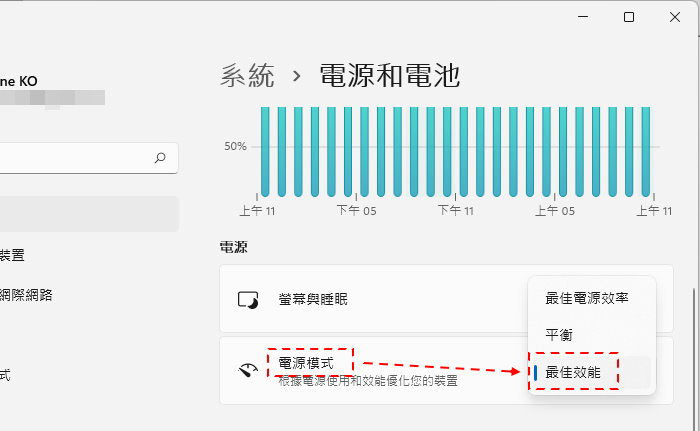Viewport: 700px width, 431px height.
Task: Click the 螢幕與睡眠 monitor icon
Action: (248, 299)
